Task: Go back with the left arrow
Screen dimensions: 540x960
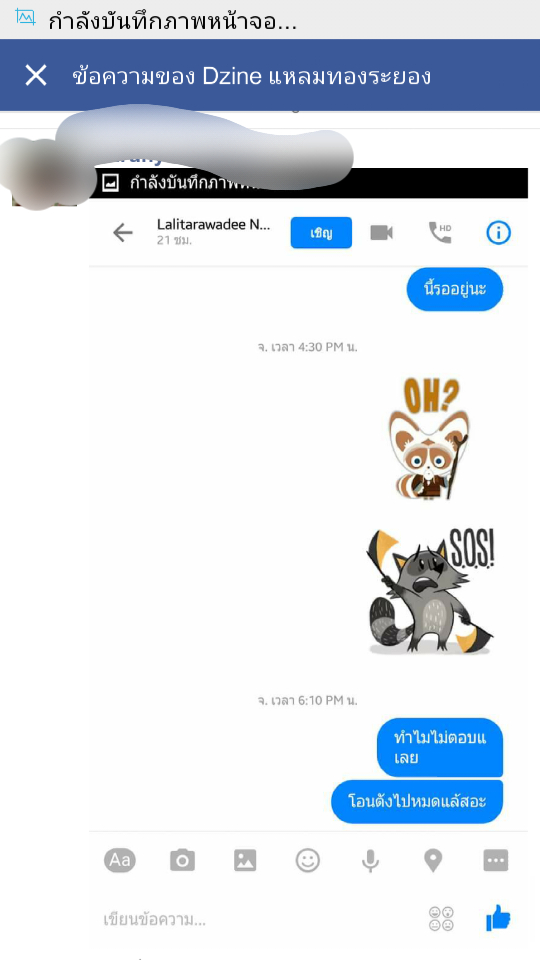Action: point(123,233)
